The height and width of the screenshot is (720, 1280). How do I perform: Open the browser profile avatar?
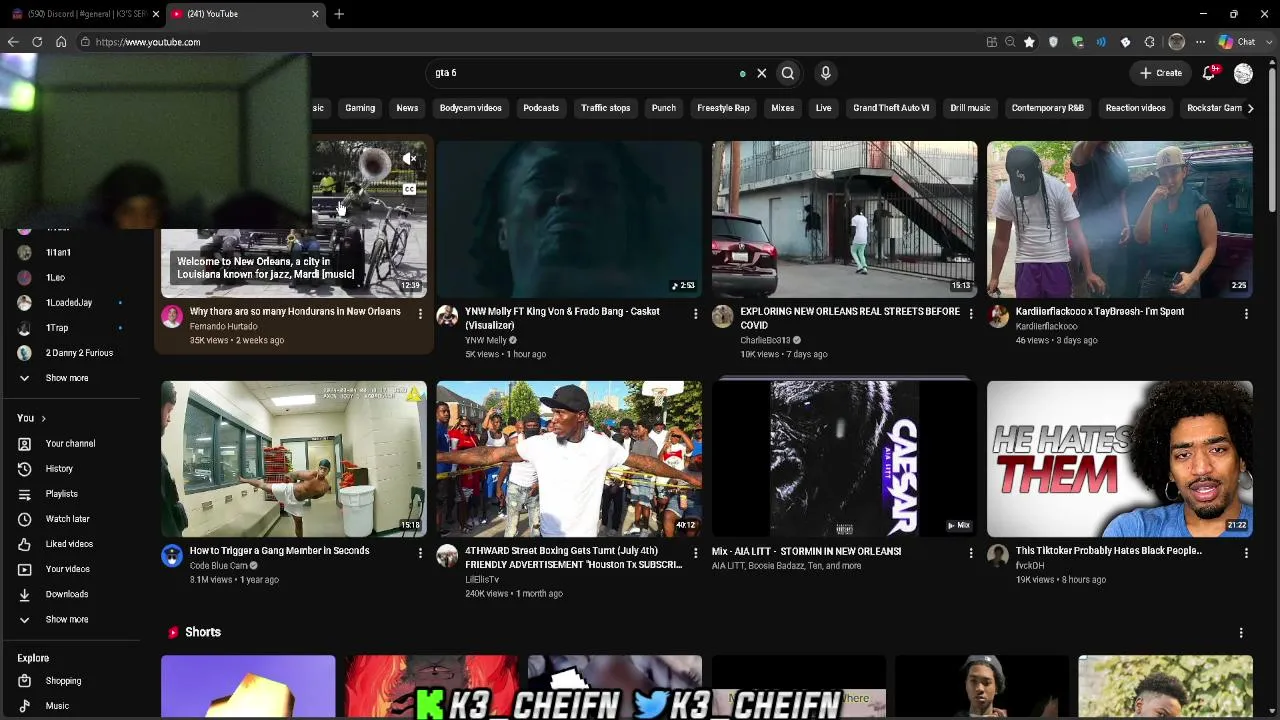[1177, 42]
